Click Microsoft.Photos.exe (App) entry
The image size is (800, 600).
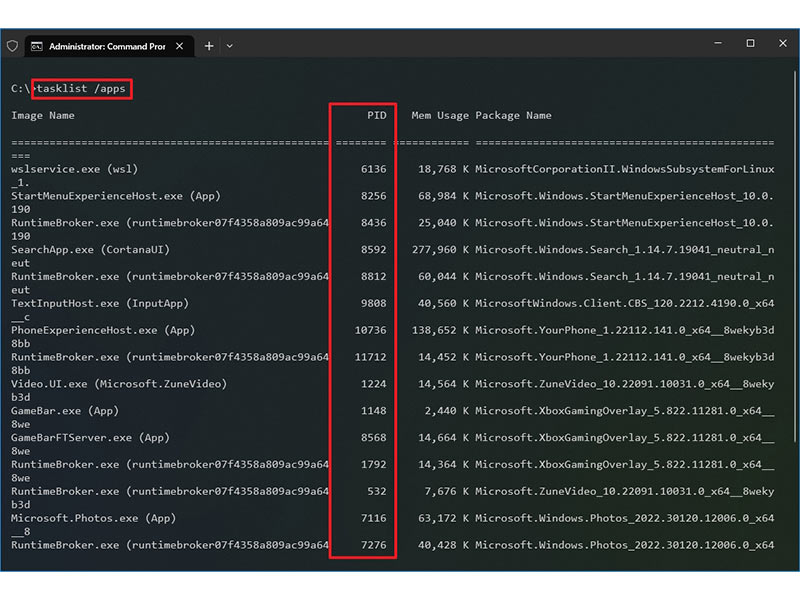point(93,518)
